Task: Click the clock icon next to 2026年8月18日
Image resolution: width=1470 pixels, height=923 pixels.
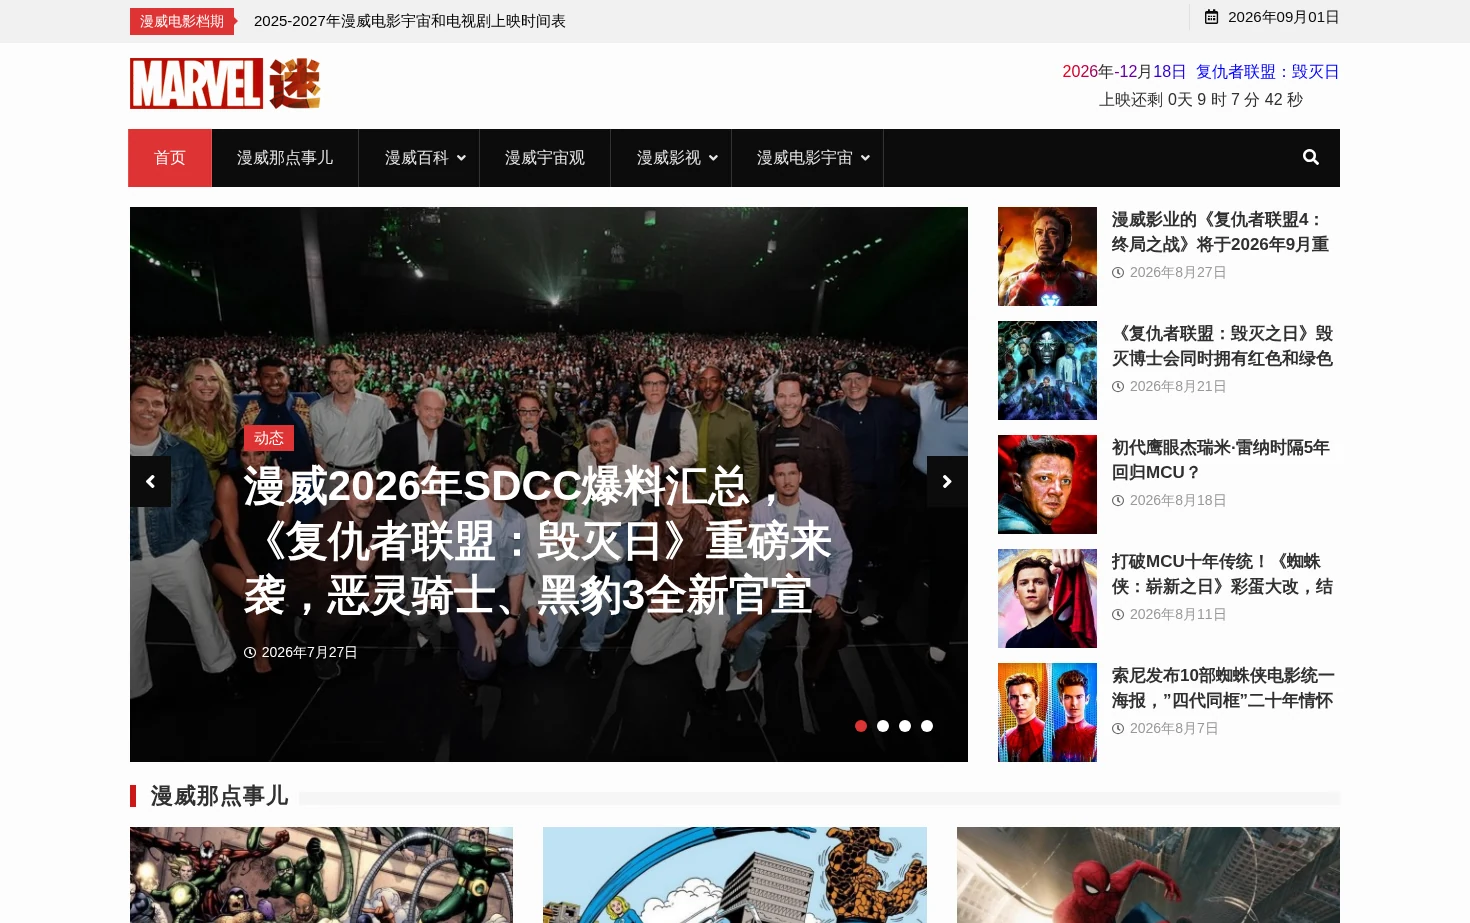Action: (1118, 500)
